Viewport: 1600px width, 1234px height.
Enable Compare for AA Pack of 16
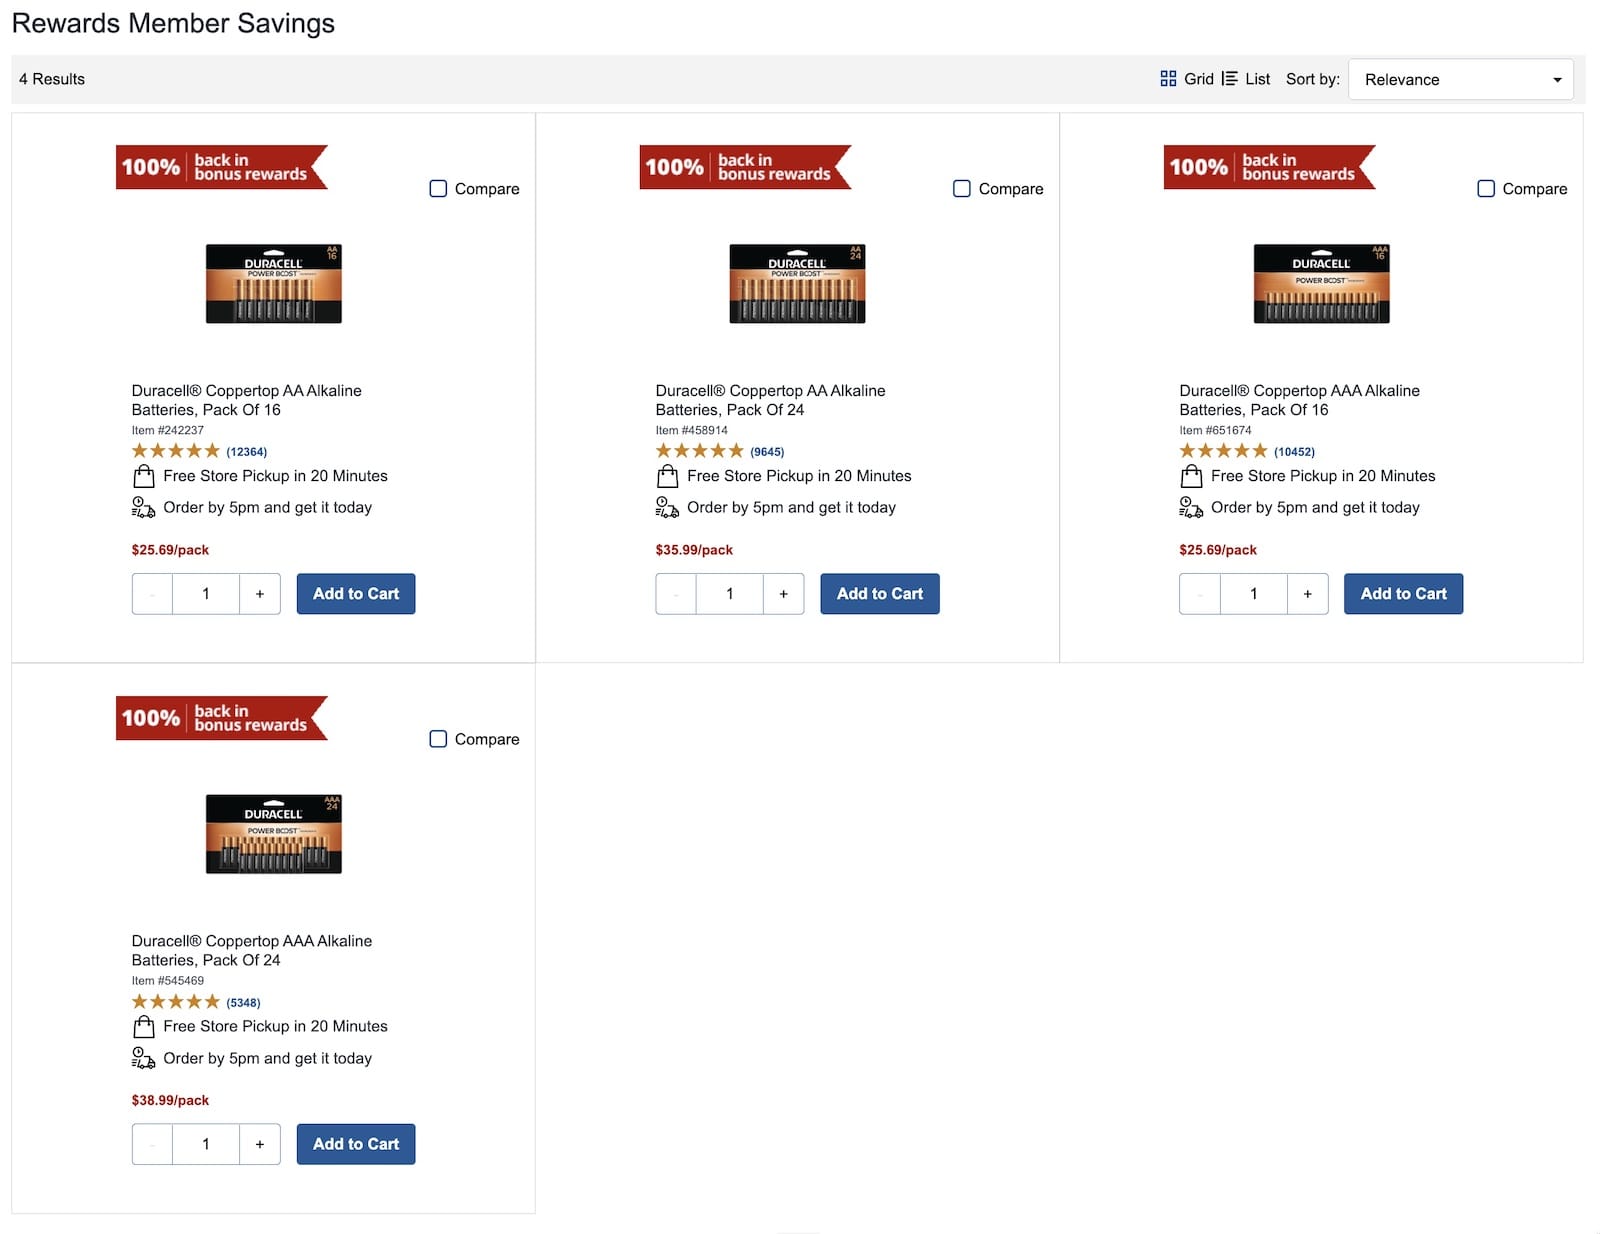tap(437, 188)
